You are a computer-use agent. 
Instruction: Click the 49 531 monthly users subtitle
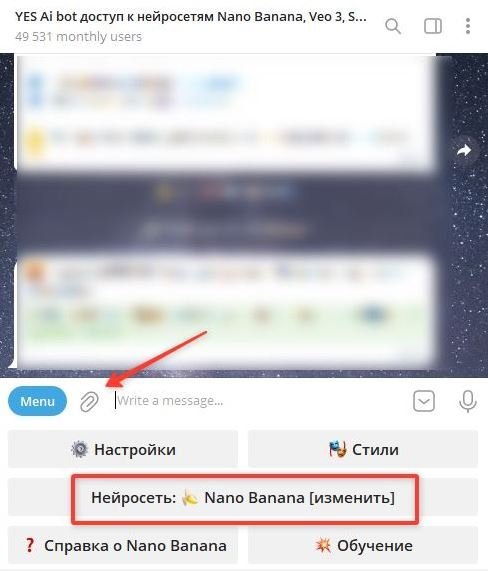pyautogui.click(x=78, y=37)
